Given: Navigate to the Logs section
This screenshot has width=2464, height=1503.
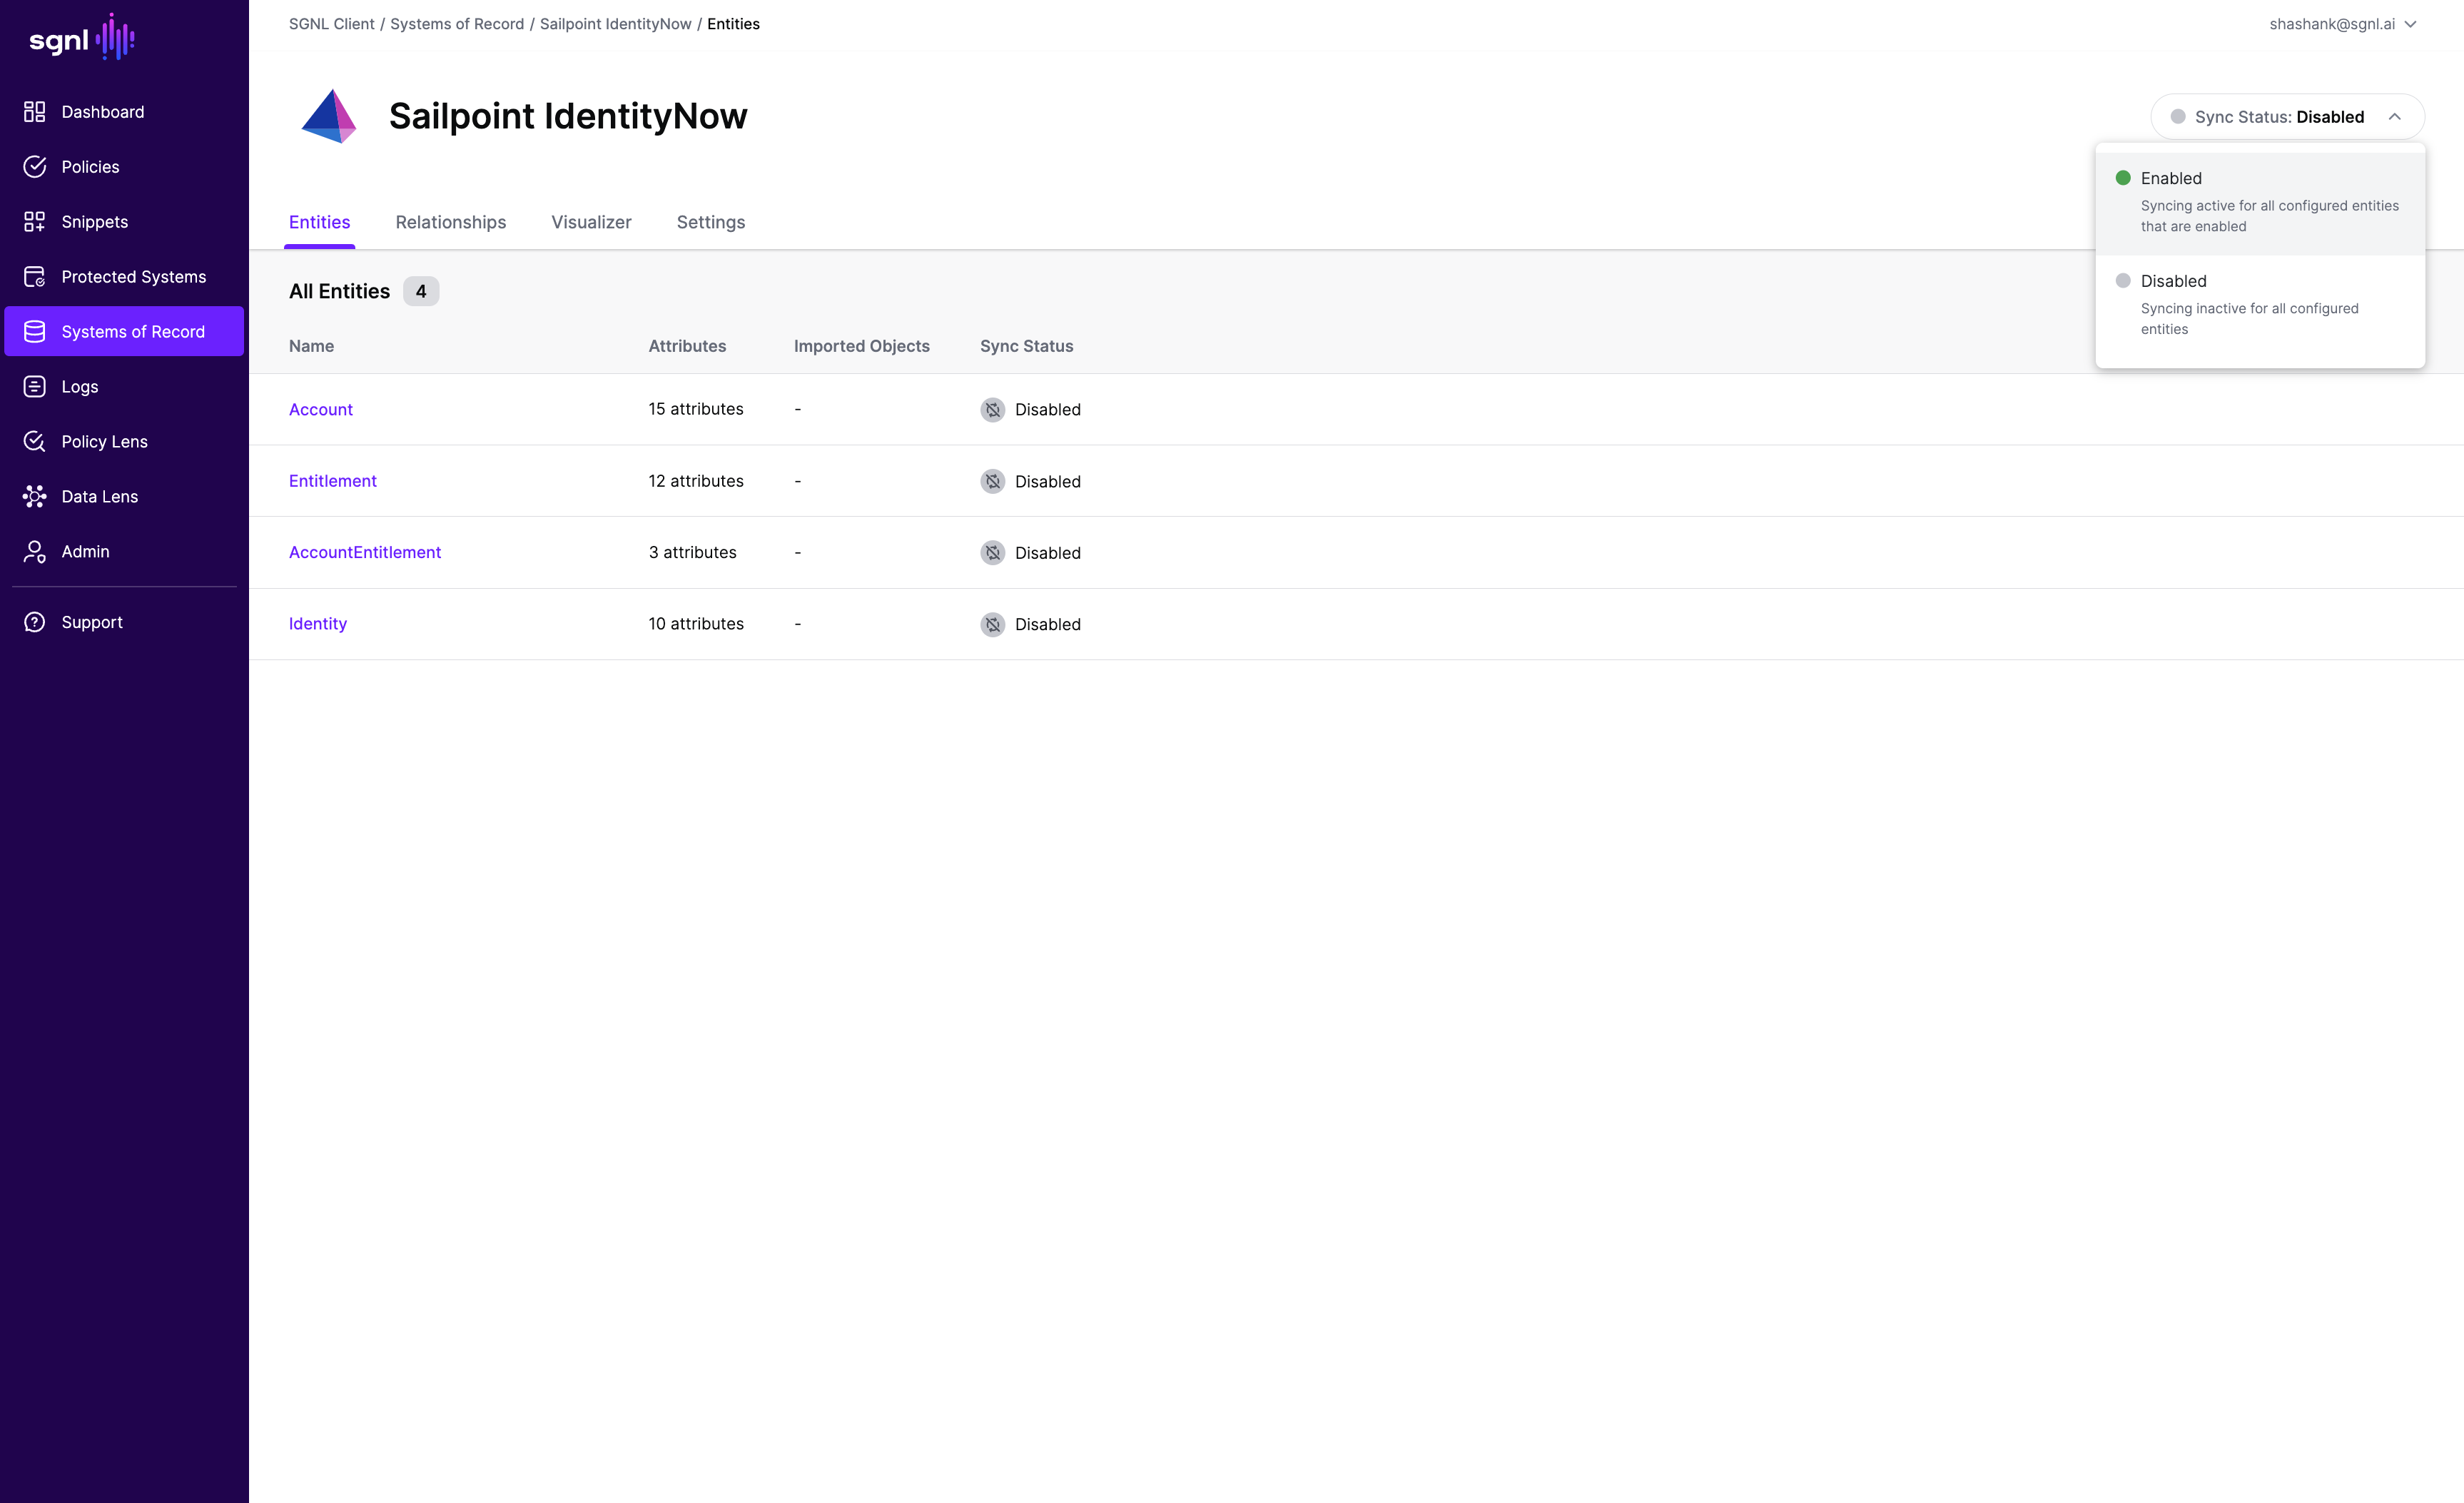Looking at the screenshot, I should [x=79, y=385].
